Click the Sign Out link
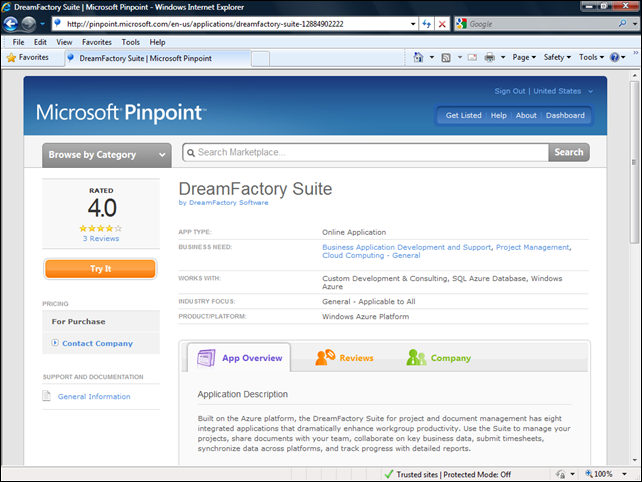This screenshot has height=482, width=642. [x=509, y=91]
